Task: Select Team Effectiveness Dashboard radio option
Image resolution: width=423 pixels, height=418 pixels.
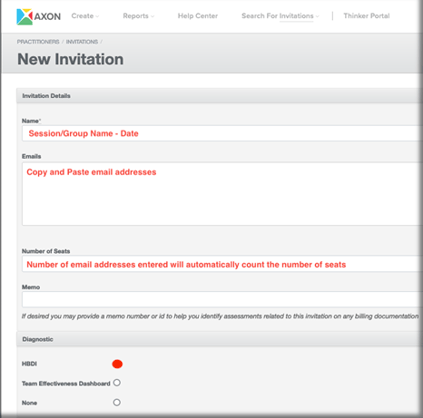Action: pos(117,383)
